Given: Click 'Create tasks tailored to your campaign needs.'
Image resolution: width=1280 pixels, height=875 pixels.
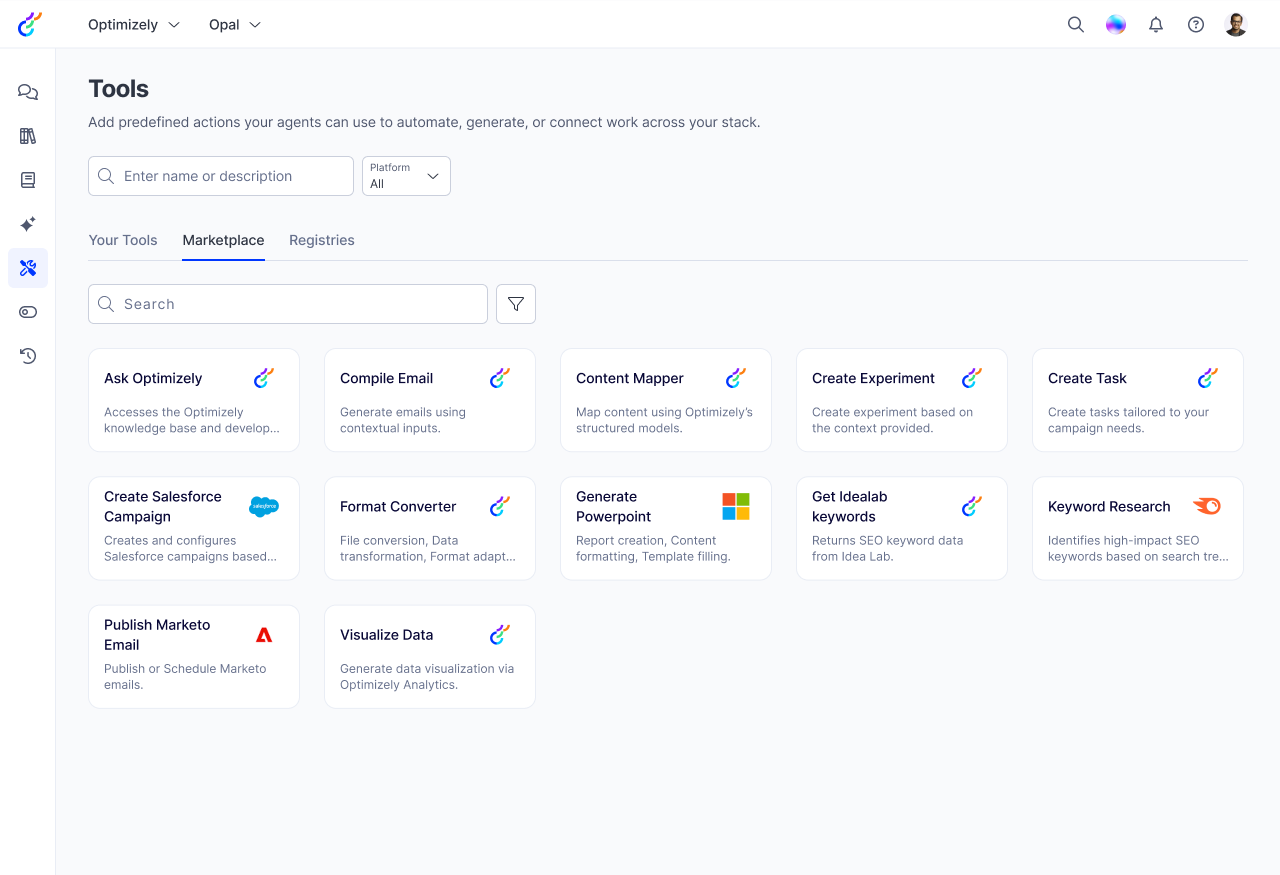Looking at the screenshot, I should point(1129,420).
